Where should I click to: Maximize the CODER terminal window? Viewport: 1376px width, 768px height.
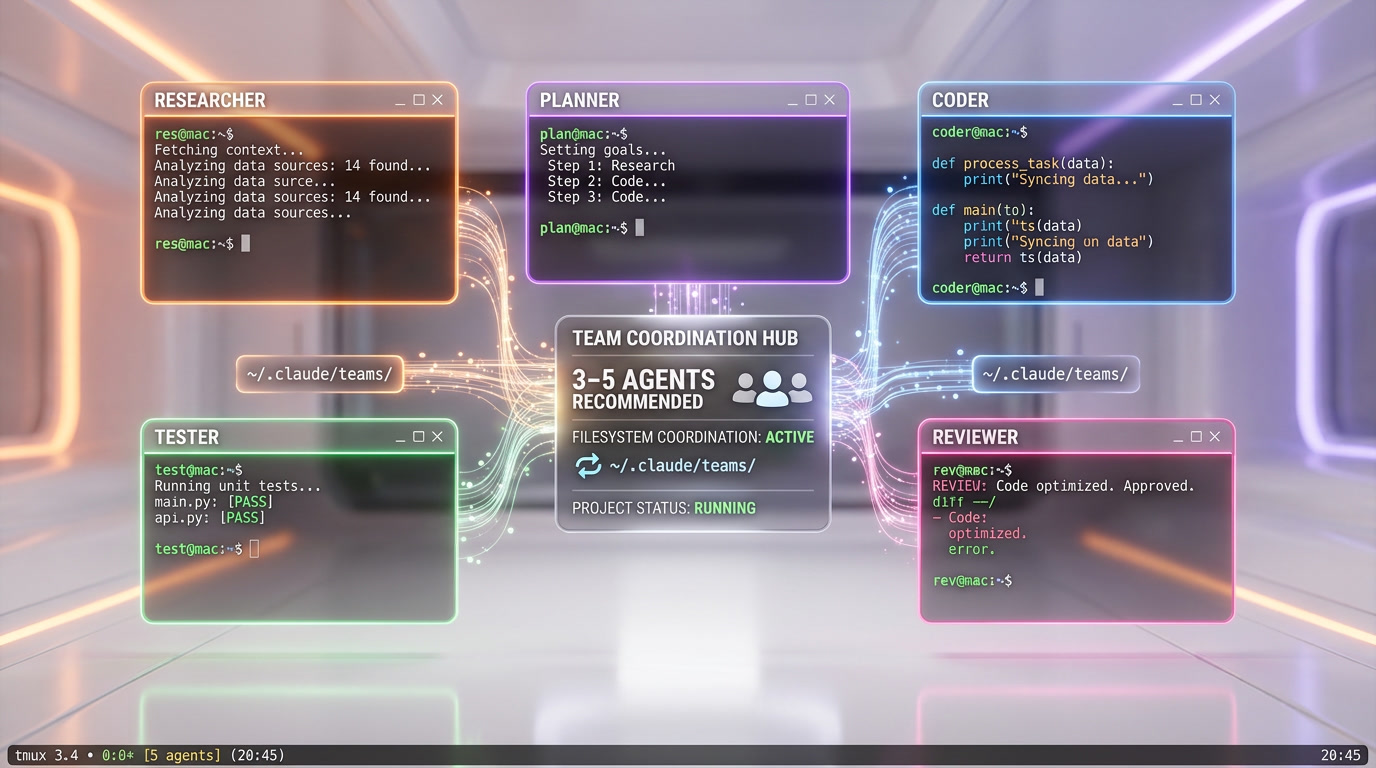[1196, 99]
